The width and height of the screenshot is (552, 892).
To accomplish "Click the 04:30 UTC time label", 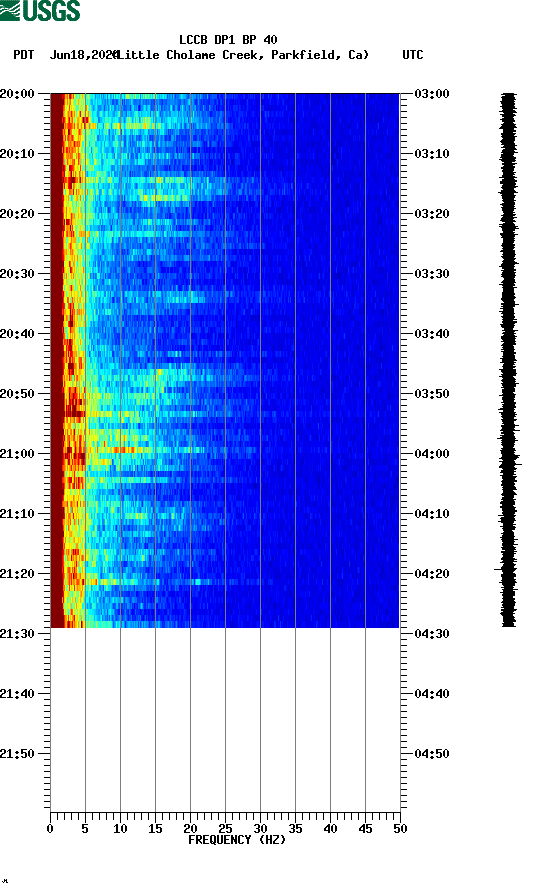I will (x=432, y=634).
